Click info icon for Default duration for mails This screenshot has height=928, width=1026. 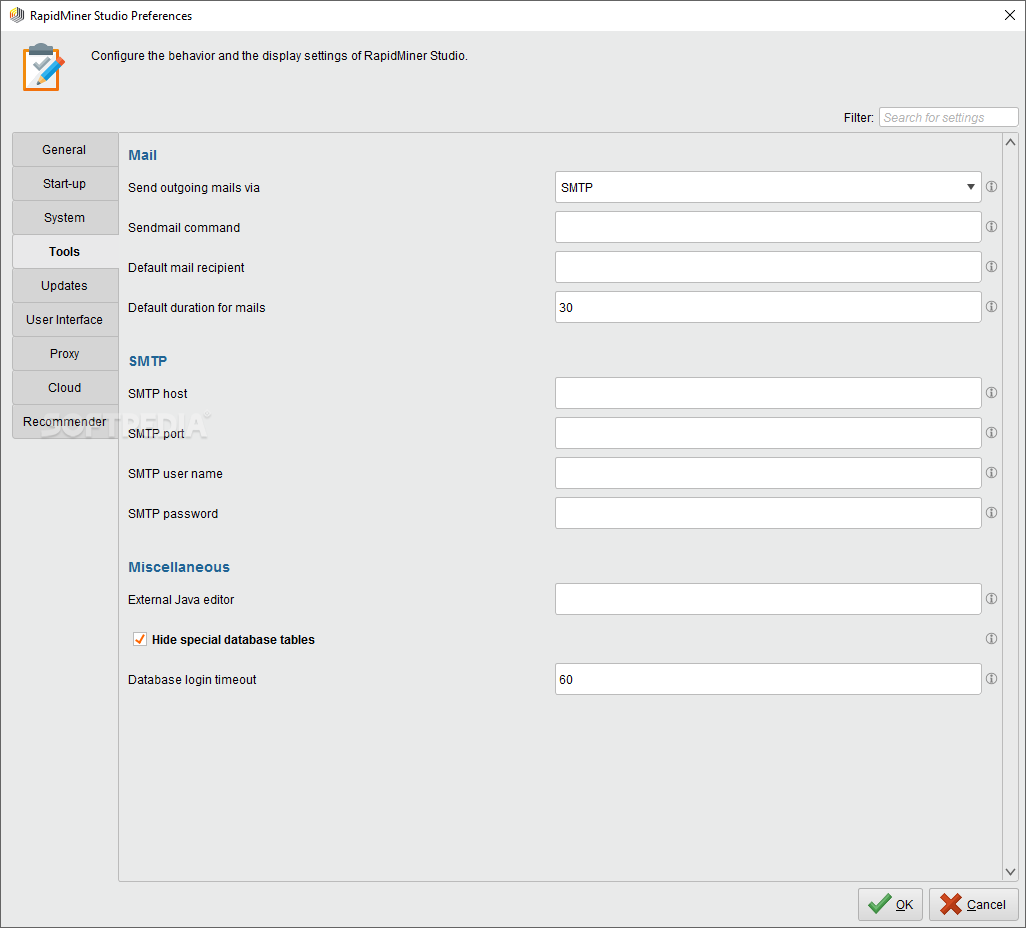tap(991, 306)
